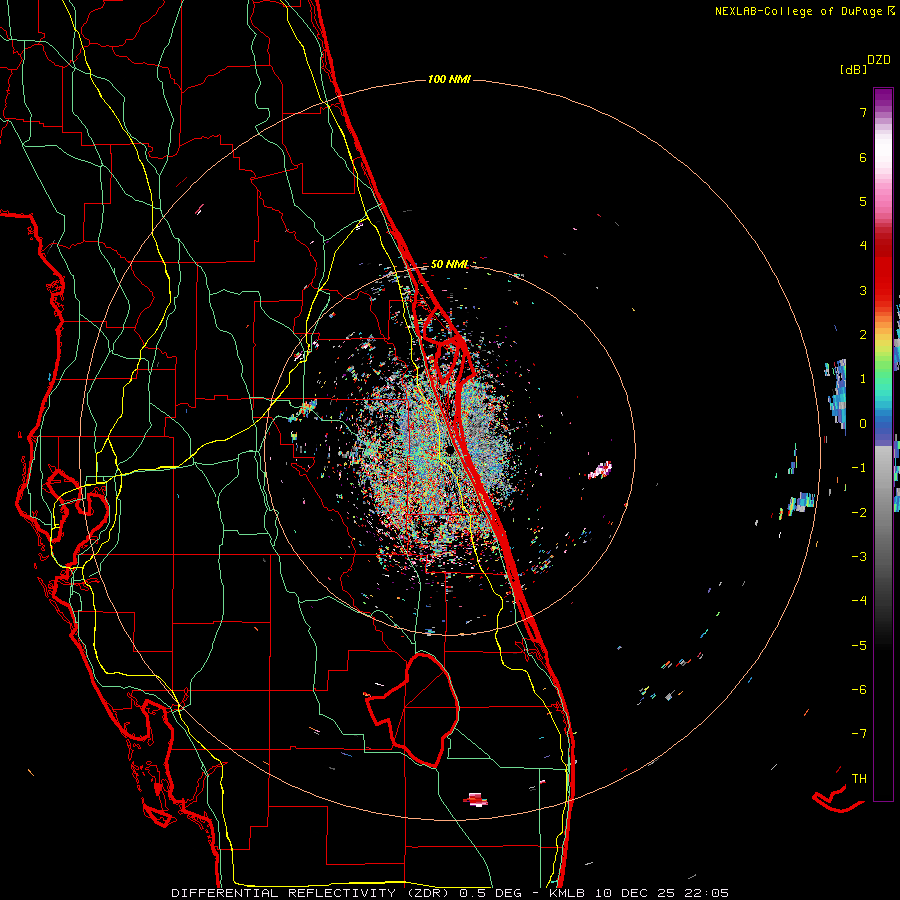Click the white-pink echo east of the radar
The height and width of the screenshot is (900, 900).
(x=600, y=470)
